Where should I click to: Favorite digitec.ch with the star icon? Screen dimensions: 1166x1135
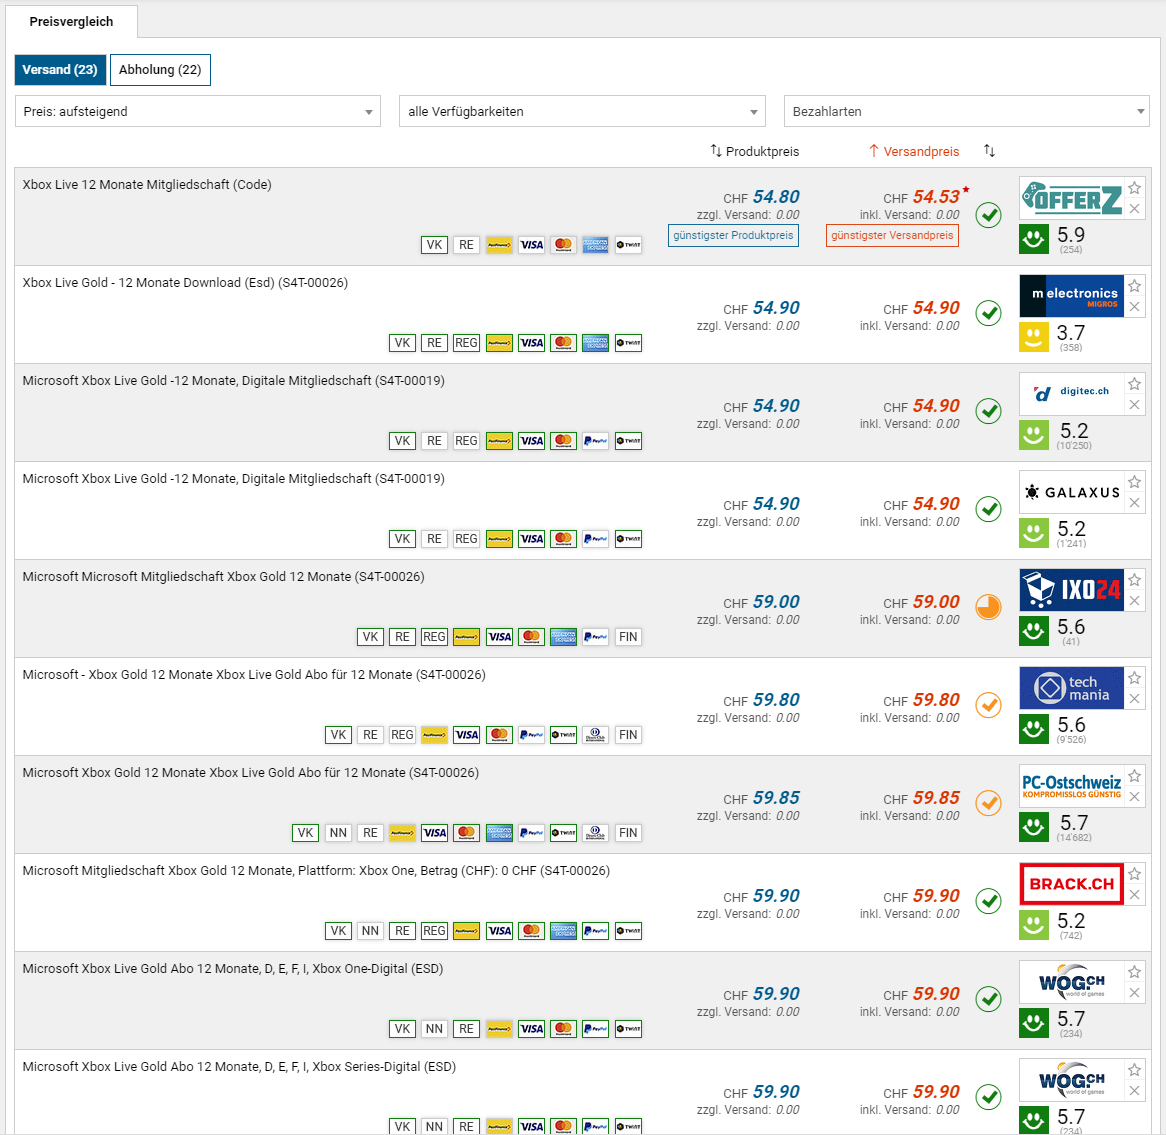pyautogui.click(x=1134, y=385)
